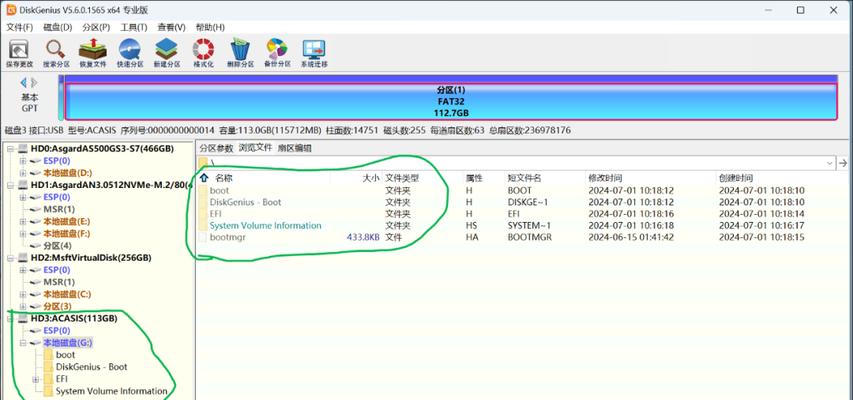853x400 pixels.
Task: Select the bootmgr file name in list
Action: tap(228, 237)
